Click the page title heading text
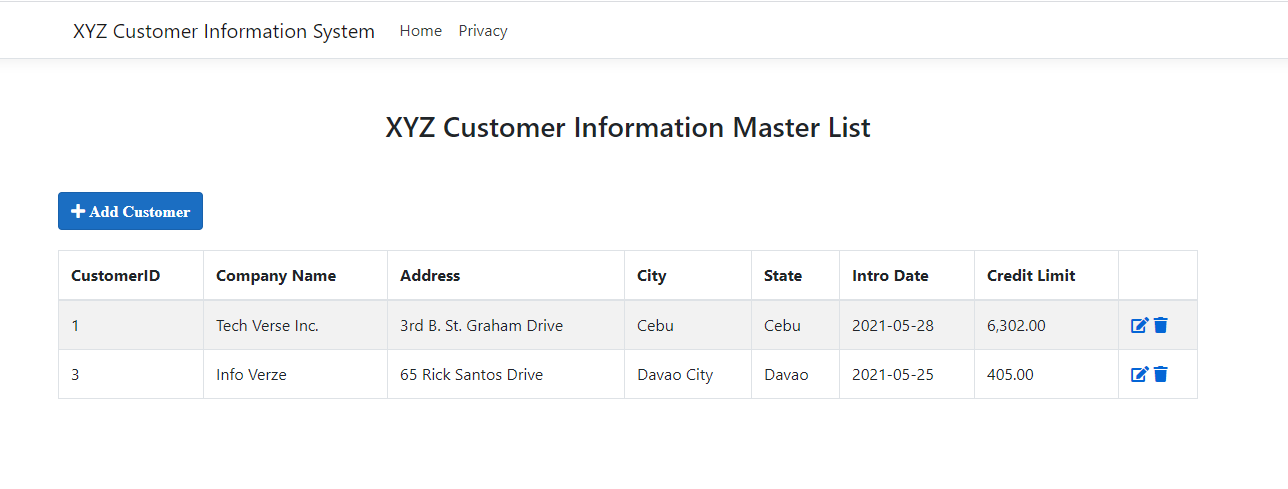1288x489 pixels. tap(628, 128)
